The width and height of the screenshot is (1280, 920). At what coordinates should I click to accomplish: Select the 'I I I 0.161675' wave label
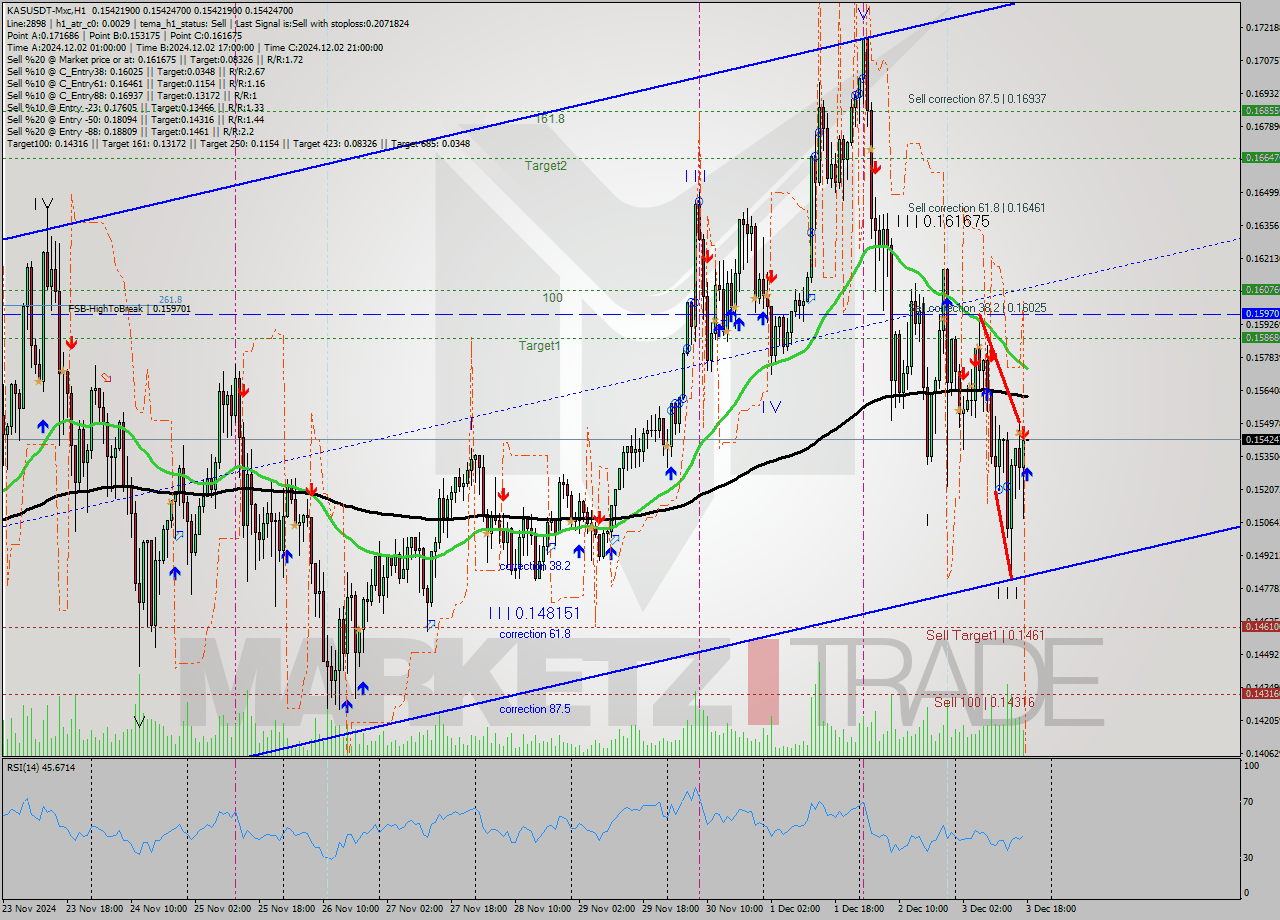(942, 221)
